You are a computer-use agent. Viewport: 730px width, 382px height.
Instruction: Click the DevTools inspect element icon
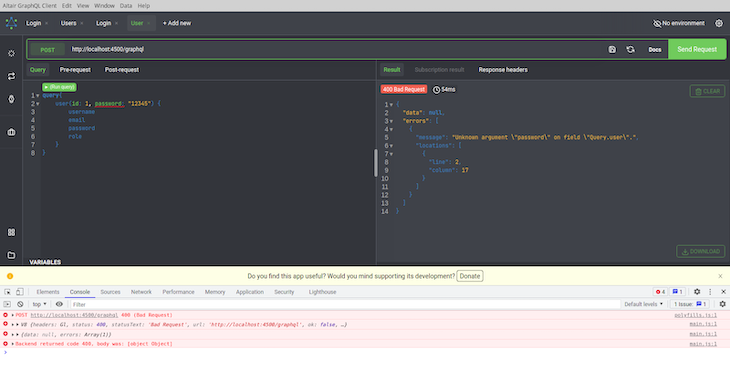point(7,292)
